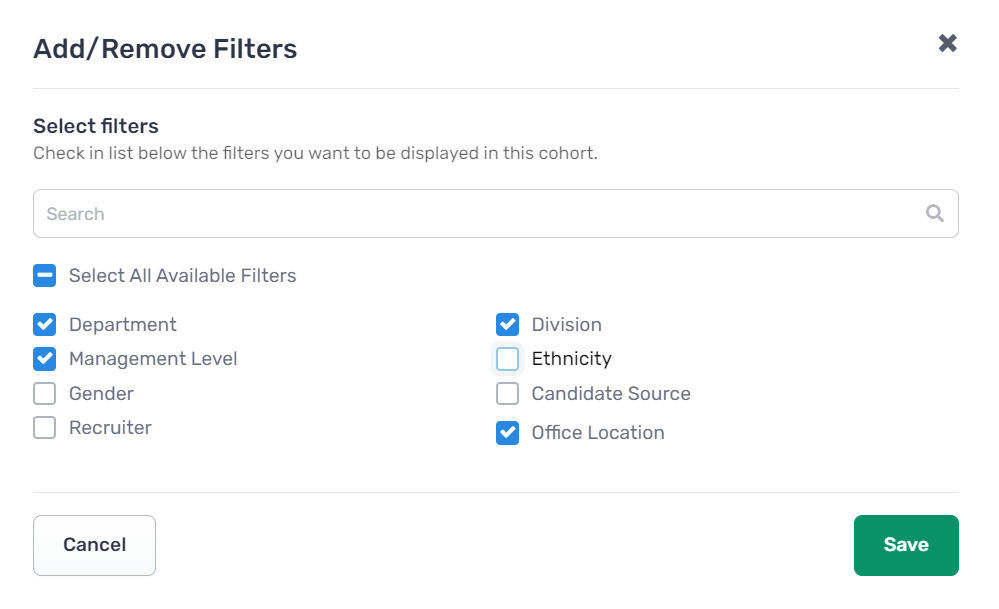The height and width of the screenshot is (609, 999).
Task: Click the Management Level label text
Action: pyautogui.click(x=153, y=359)
